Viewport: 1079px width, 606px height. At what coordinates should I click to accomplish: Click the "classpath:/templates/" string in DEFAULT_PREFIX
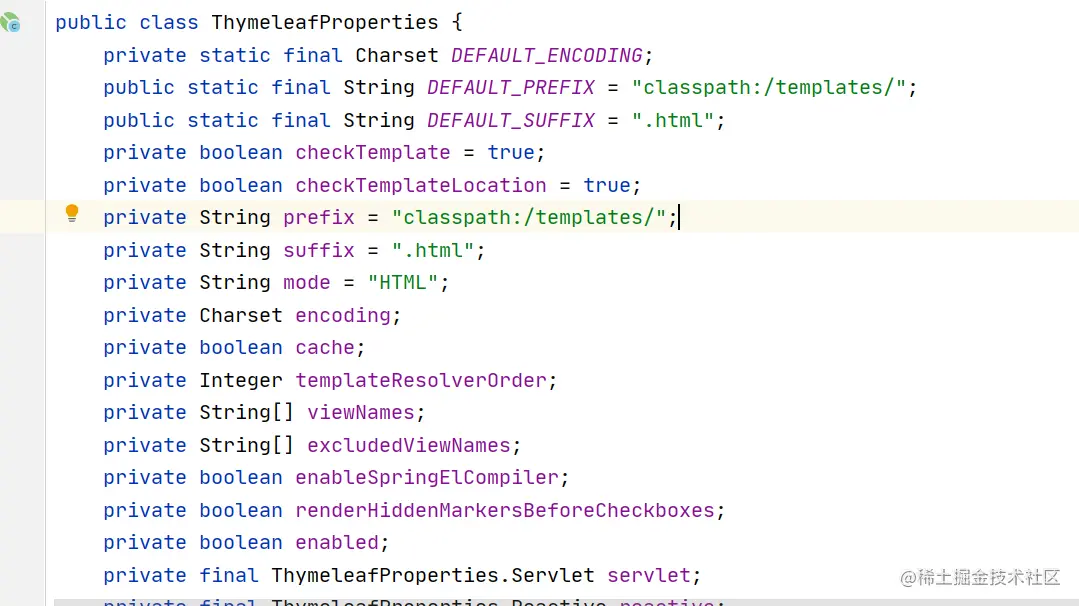coord(769,87)
